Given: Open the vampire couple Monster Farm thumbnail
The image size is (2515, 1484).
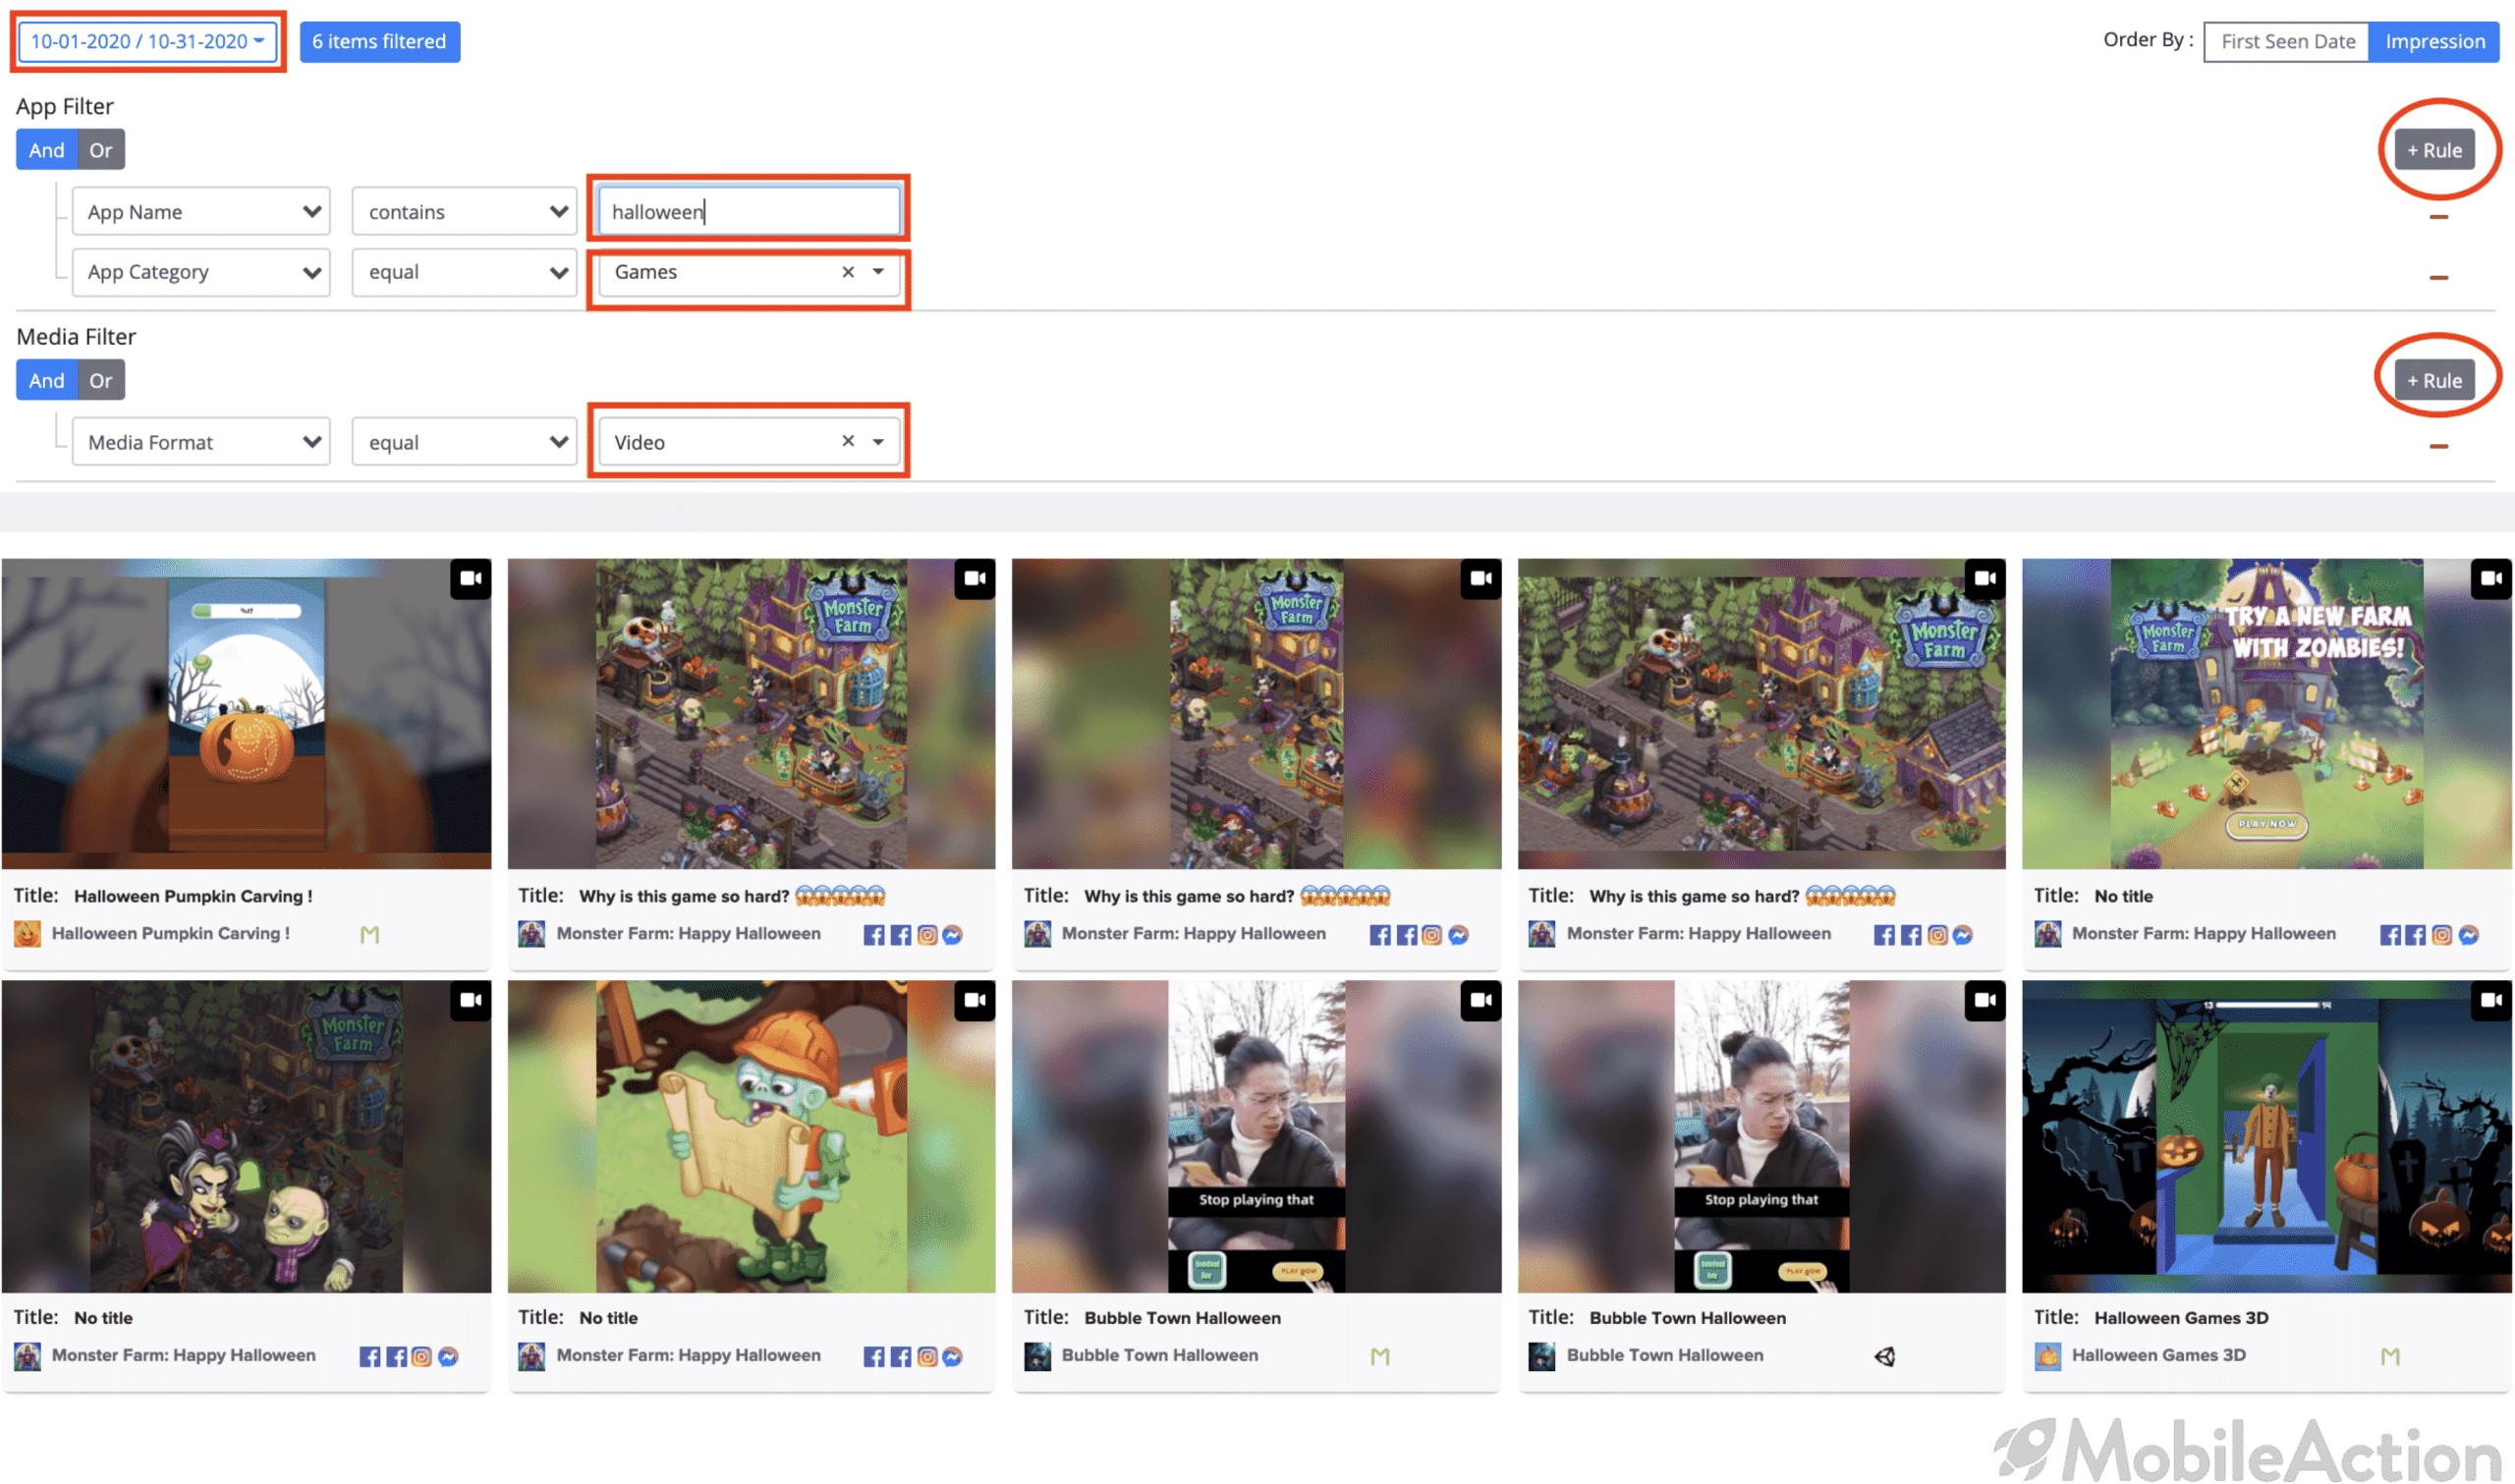Looking at the screenshot, I should click(246, 1136).
